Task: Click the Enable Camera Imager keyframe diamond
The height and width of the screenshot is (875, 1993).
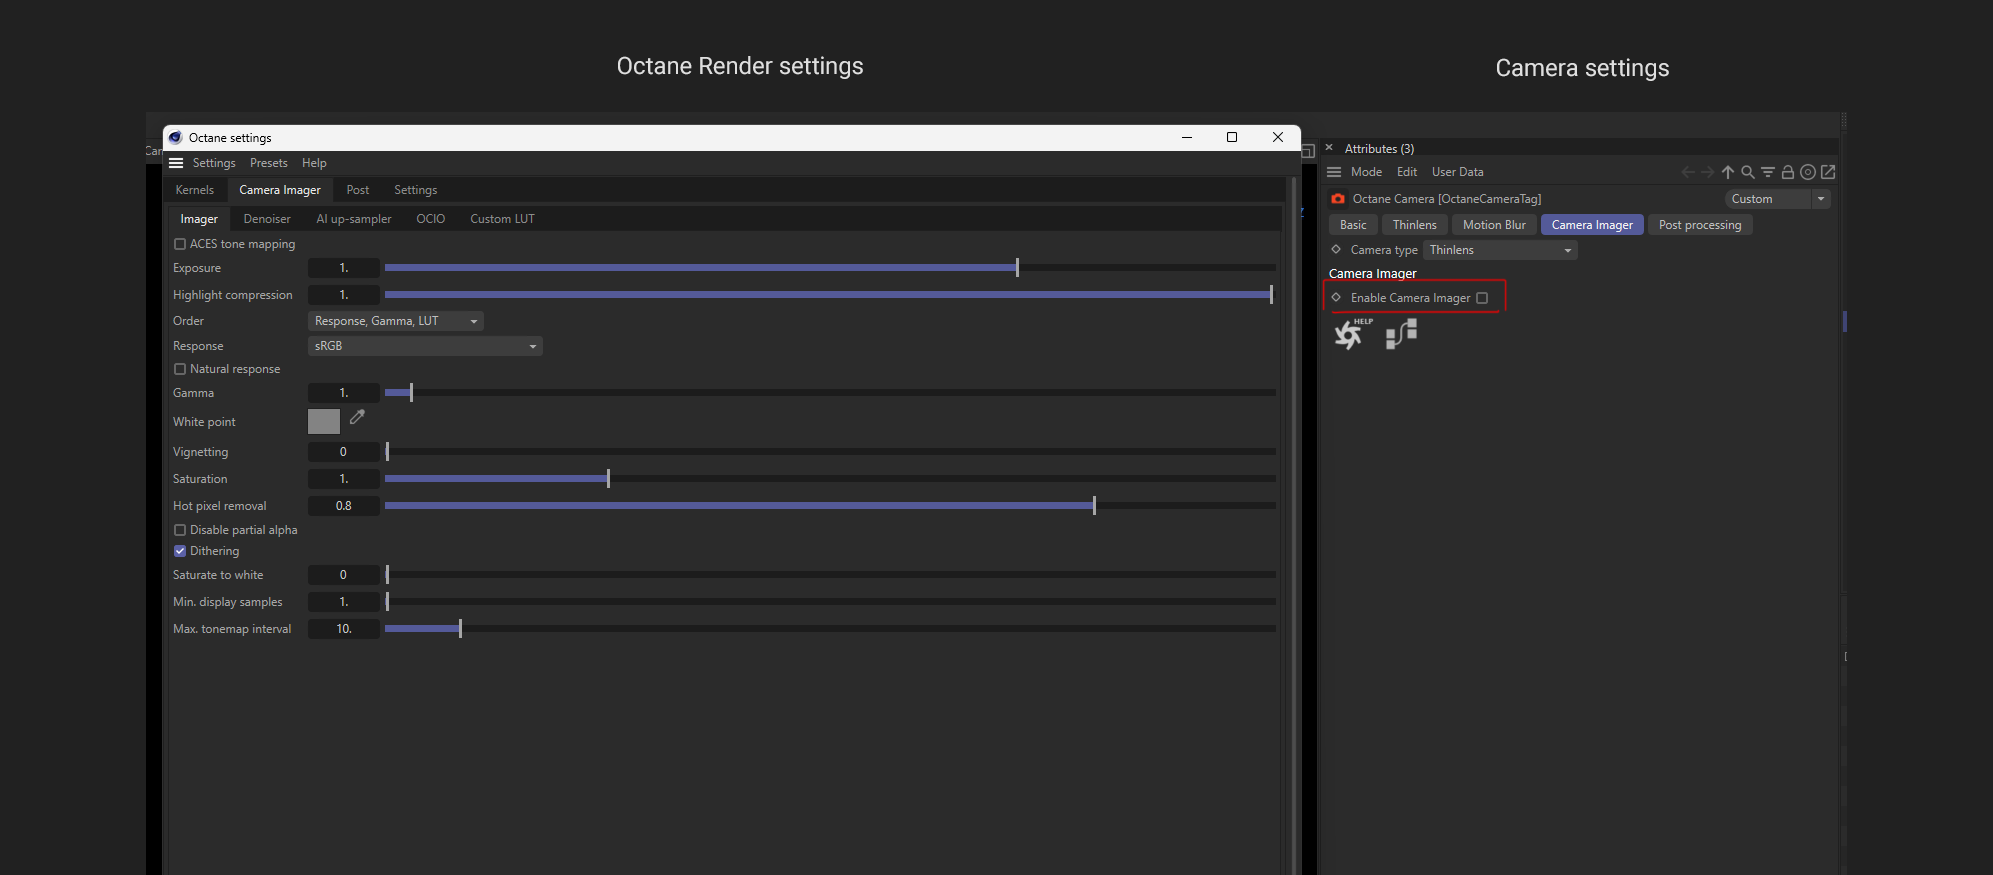Action: point(1336,297)
